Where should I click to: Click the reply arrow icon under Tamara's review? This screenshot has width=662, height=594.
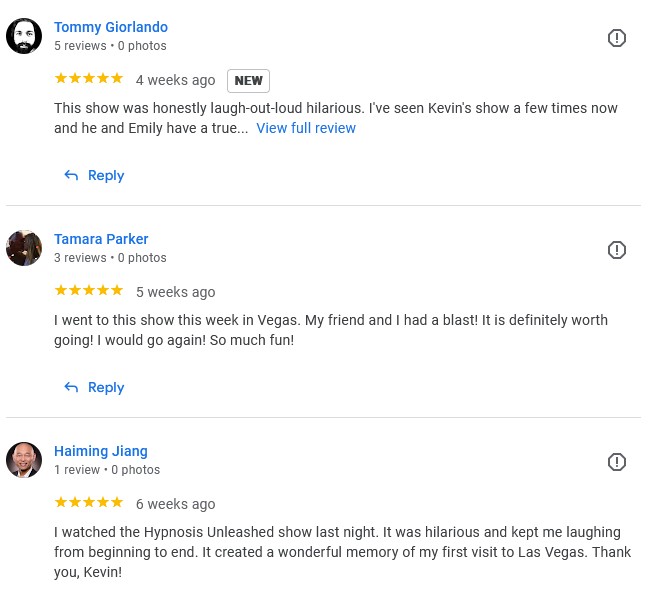click(71, 387)
